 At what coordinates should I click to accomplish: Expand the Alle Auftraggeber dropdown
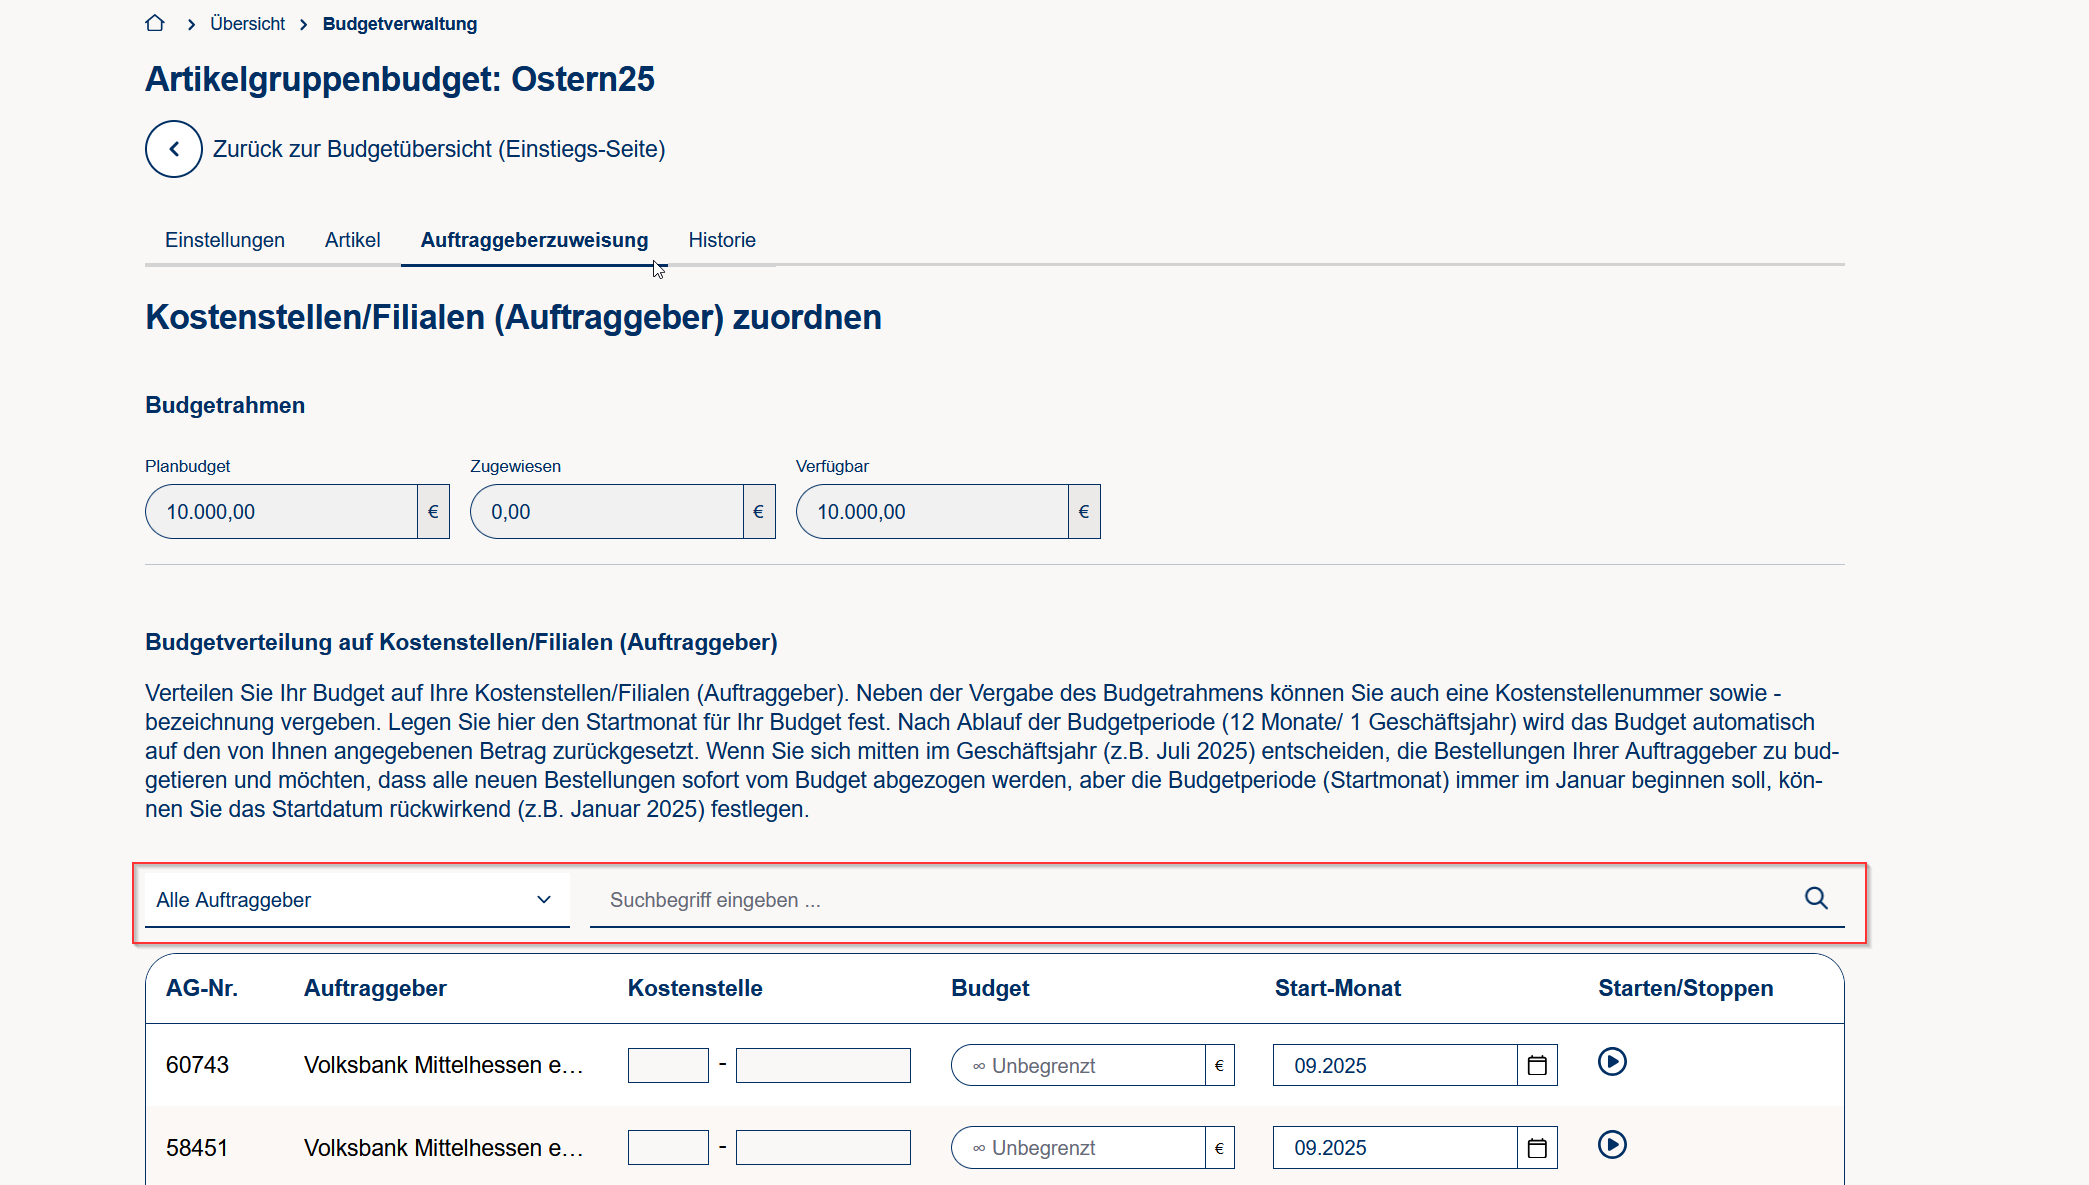(x=357, y=900)
